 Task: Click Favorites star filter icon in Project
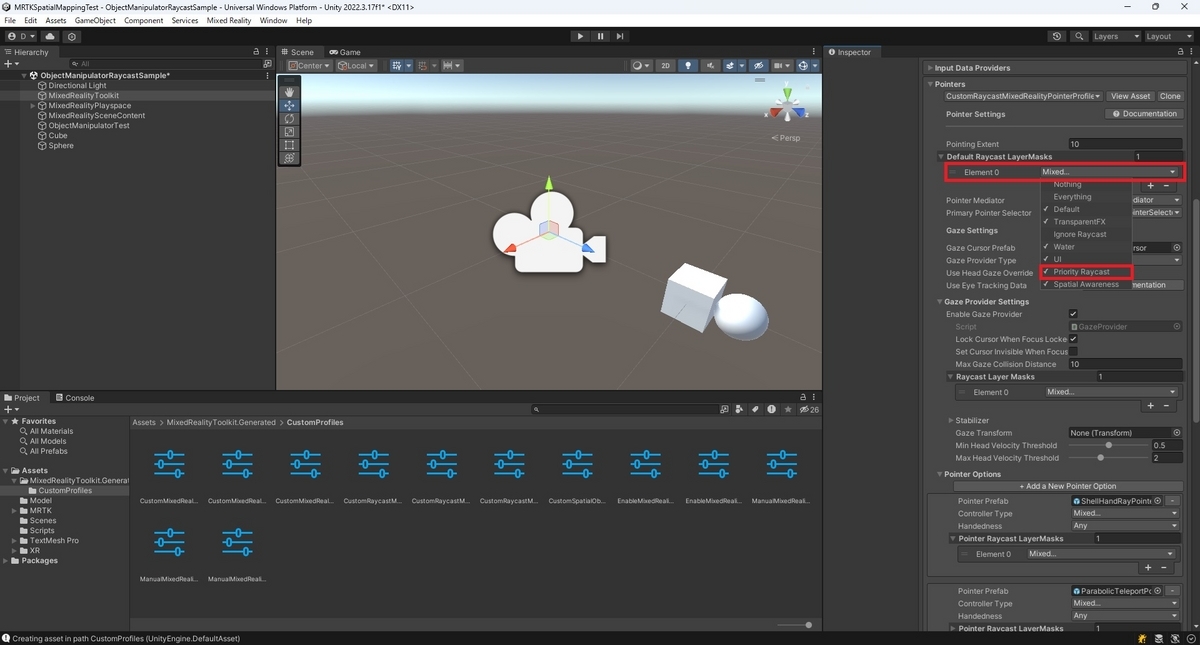(788, 409)
